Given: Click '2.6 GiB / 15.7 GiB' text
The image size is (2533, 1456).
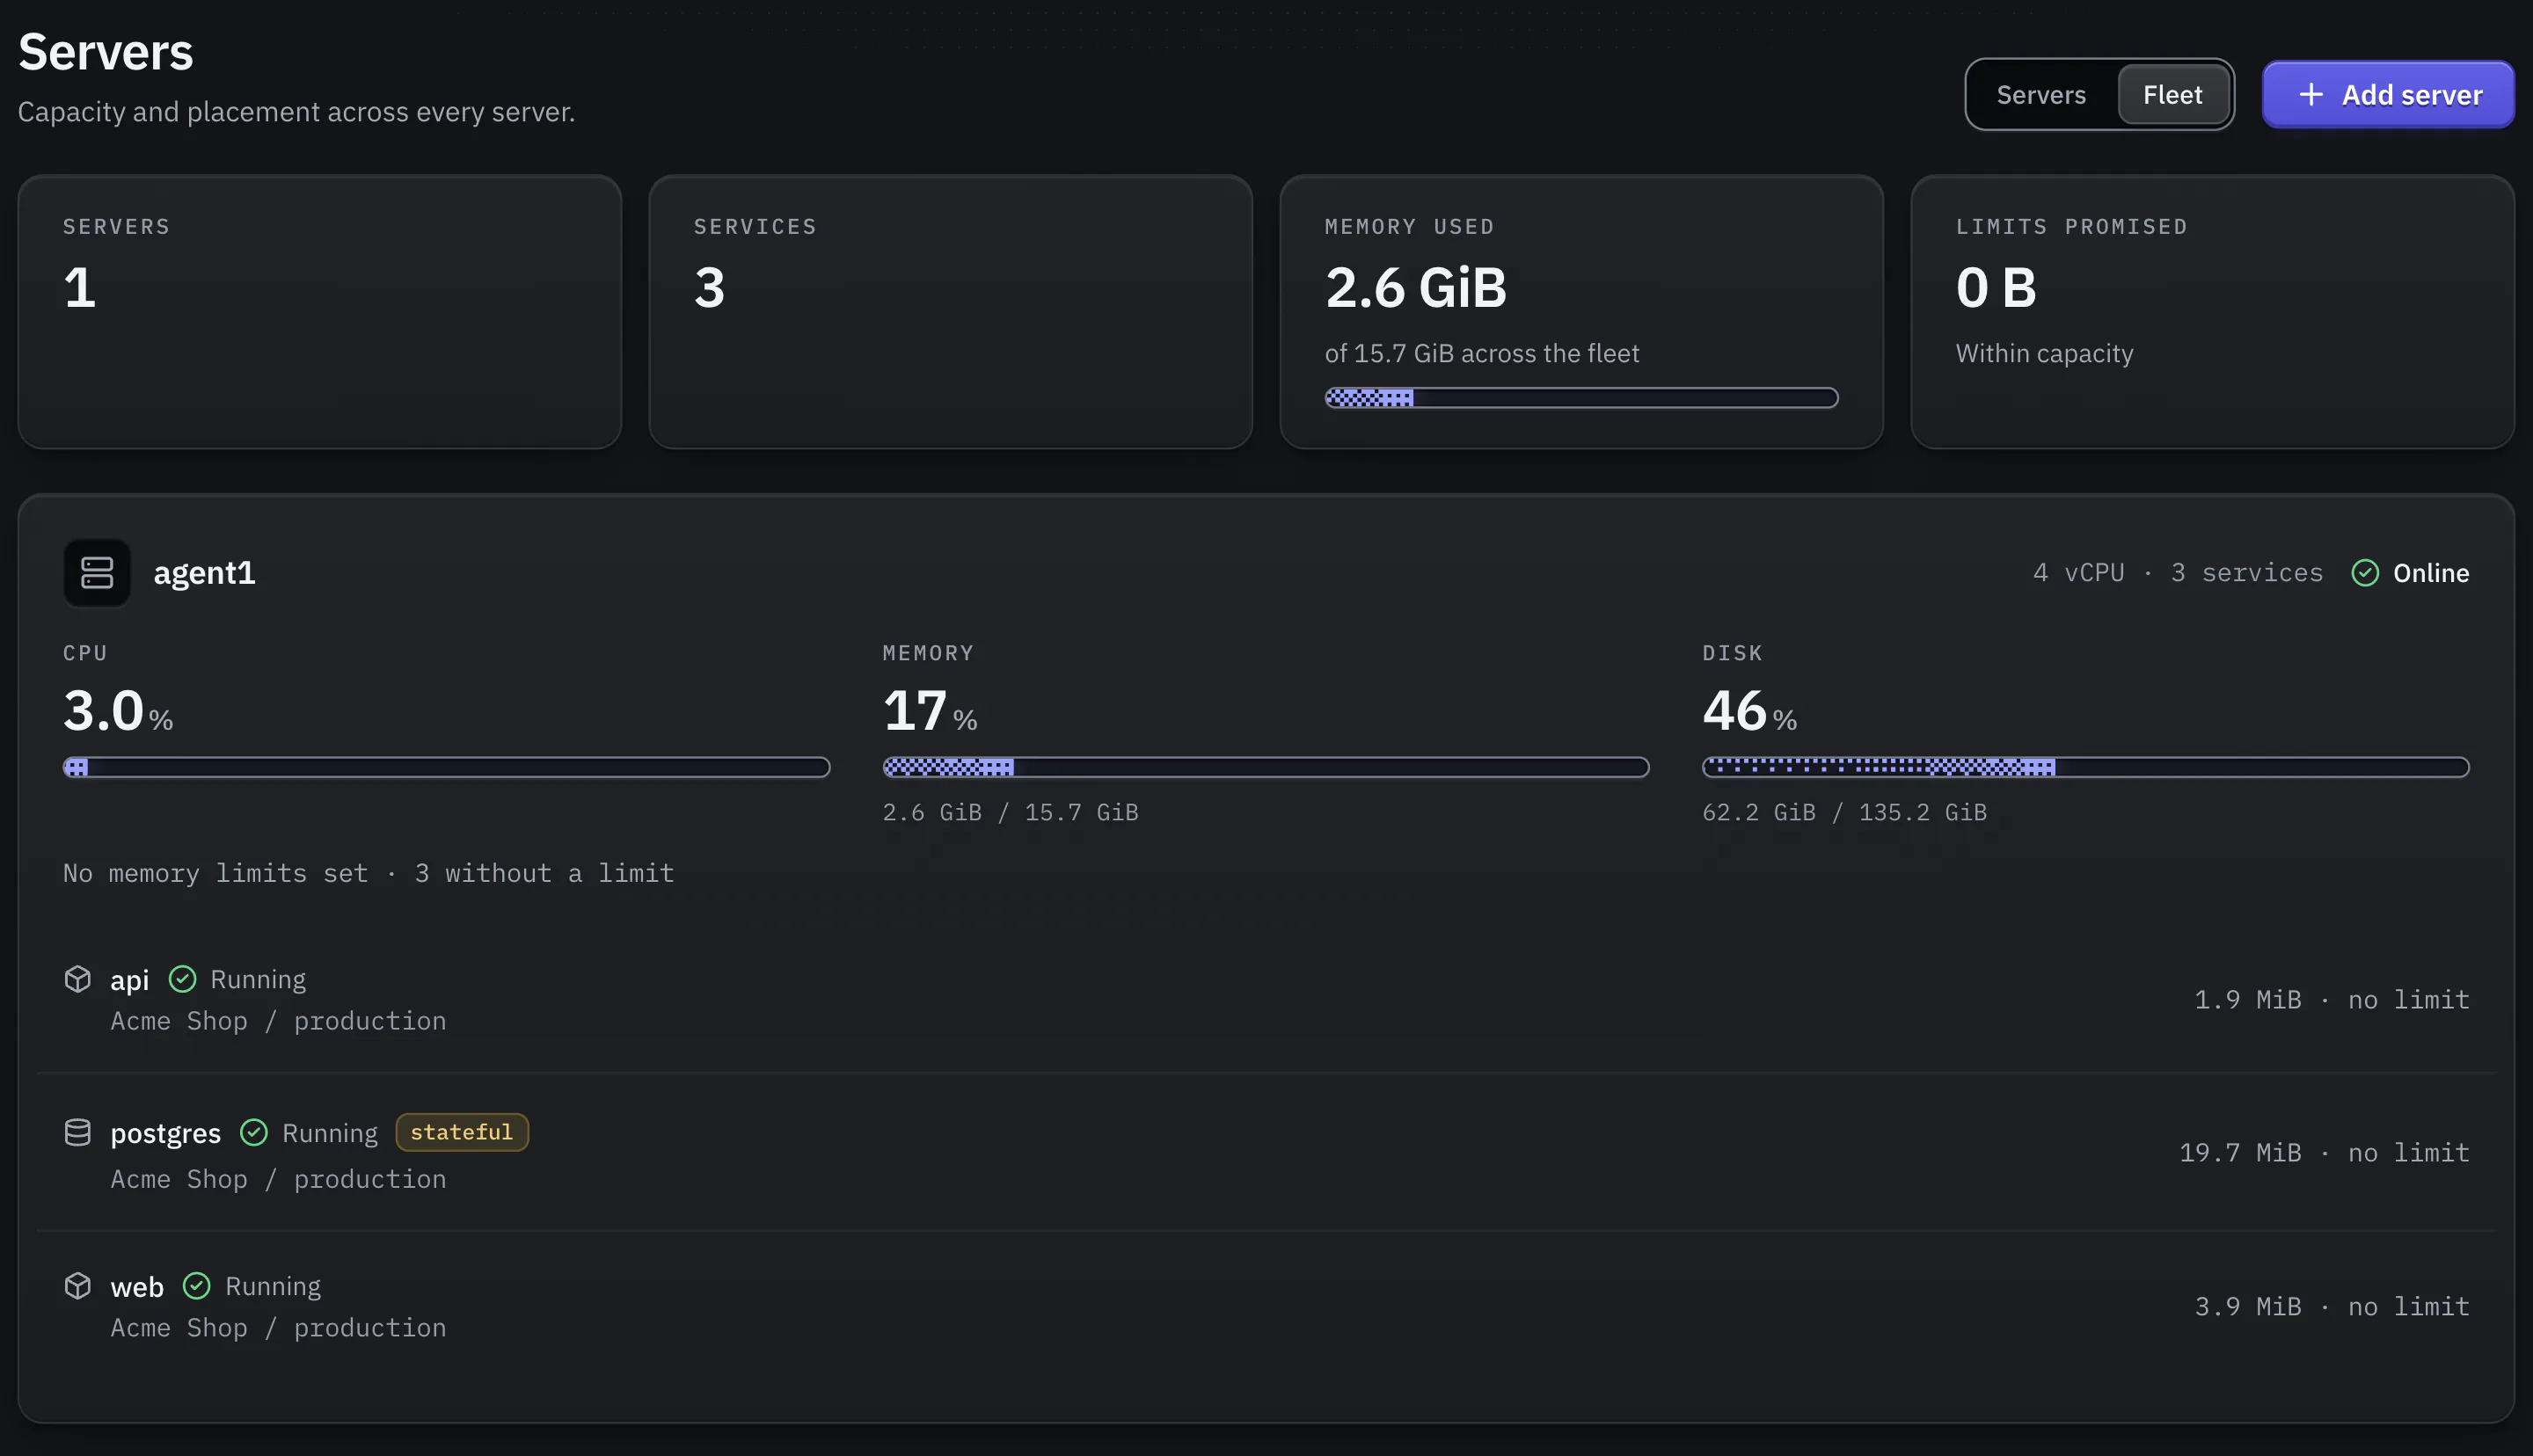Looking at the screenshot, I should click(1011, 812).
